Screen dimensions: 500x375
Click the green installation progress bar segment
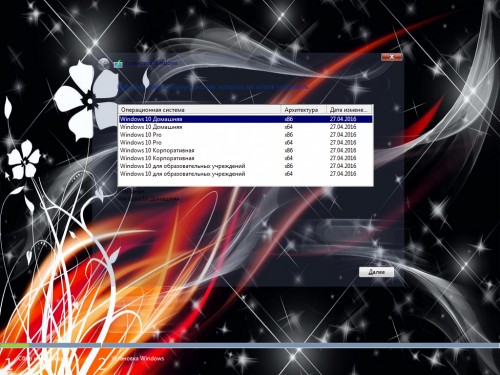pos(15,346)
